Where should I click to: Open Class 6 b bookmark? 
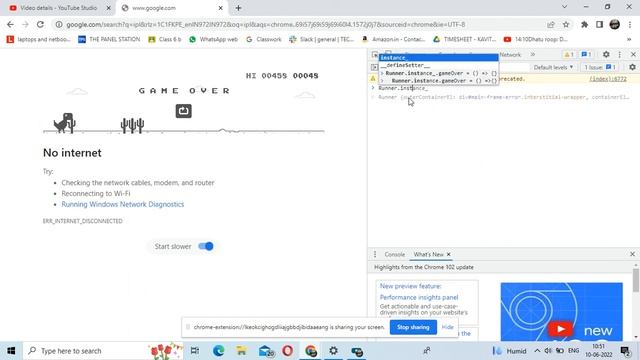(165, 39)
